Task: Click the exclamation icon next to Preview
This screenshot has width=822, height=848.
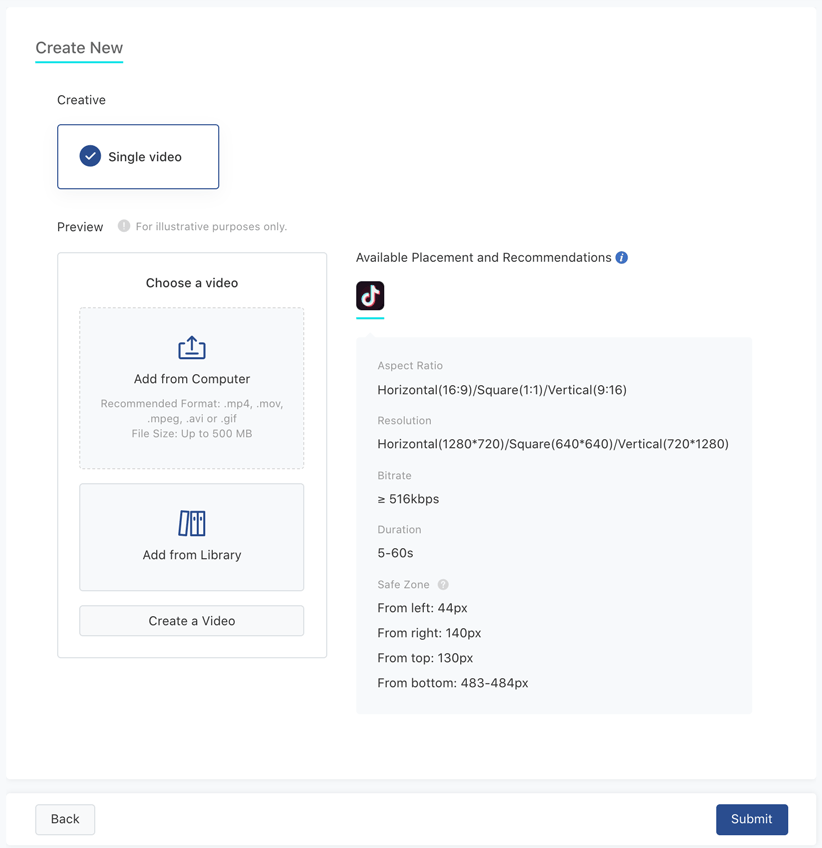Action: click(124, 226)
